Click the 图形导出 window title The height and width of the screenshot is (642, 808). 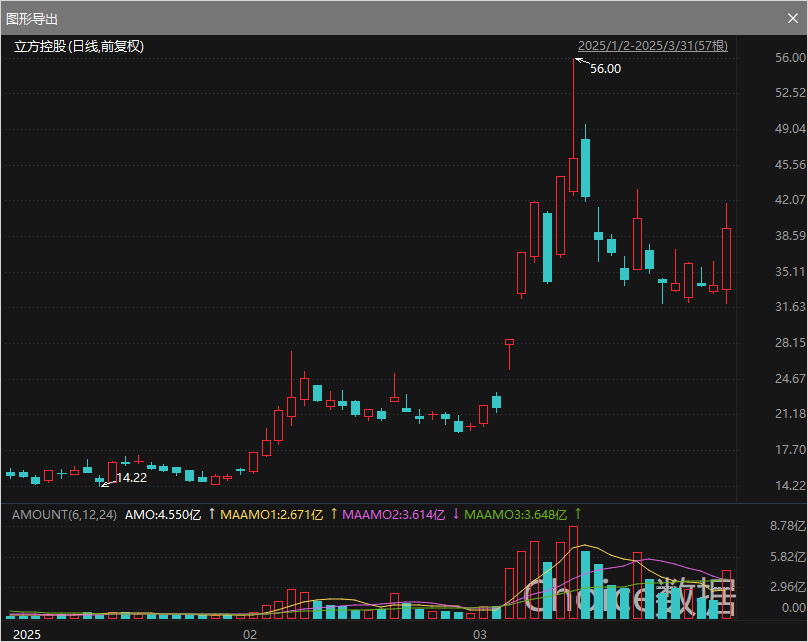[x=32, y=19]
